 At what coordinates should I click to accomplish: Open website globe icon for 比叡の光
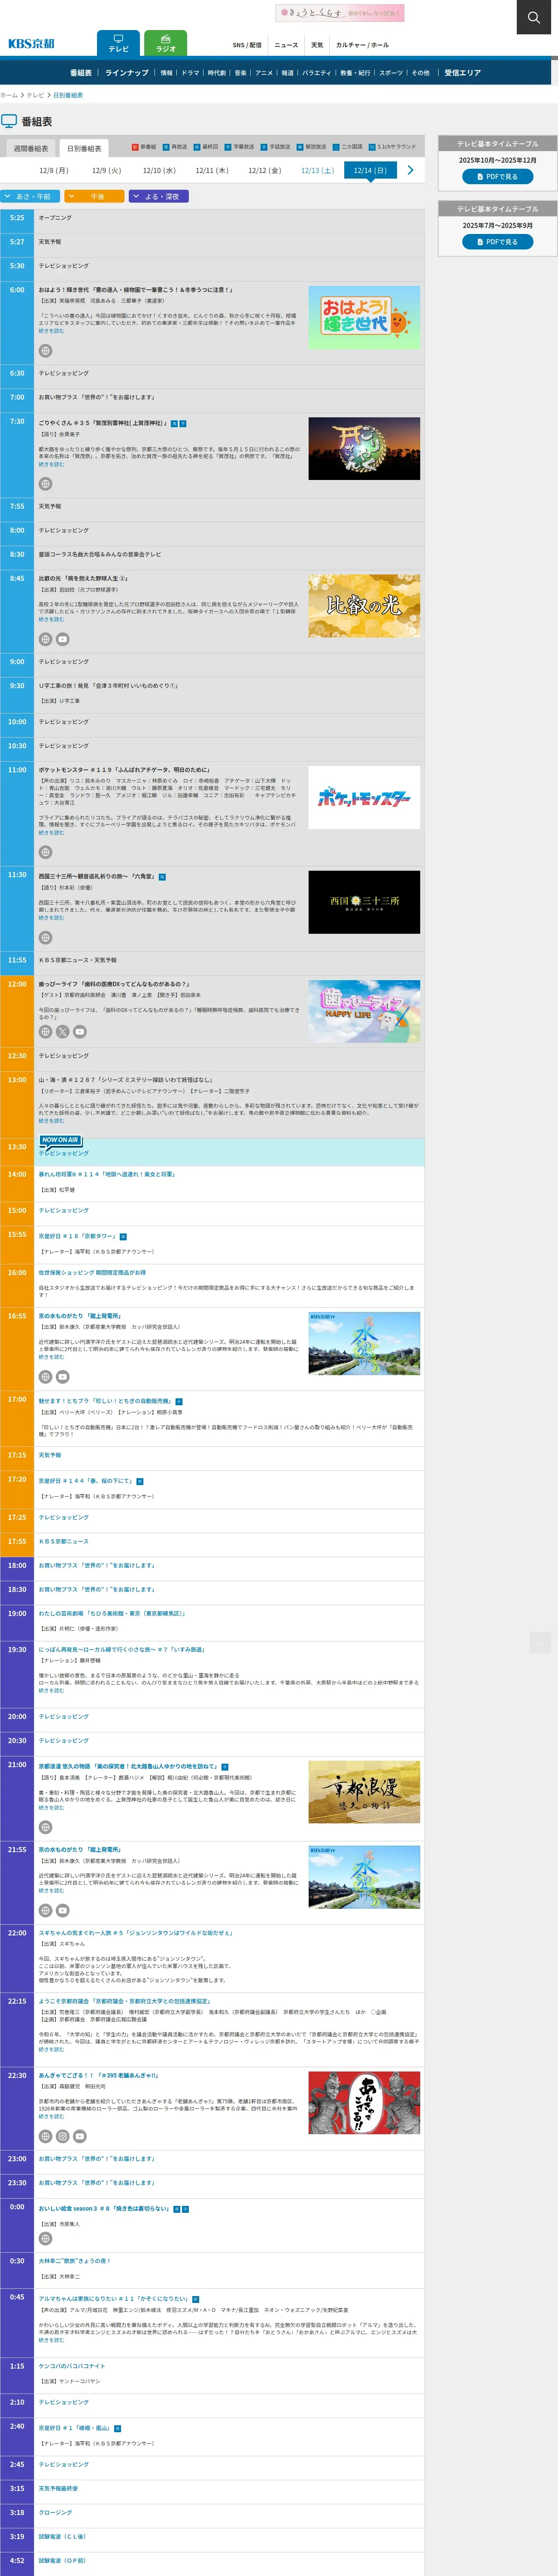pyautogui.click(x=45, y=639)
